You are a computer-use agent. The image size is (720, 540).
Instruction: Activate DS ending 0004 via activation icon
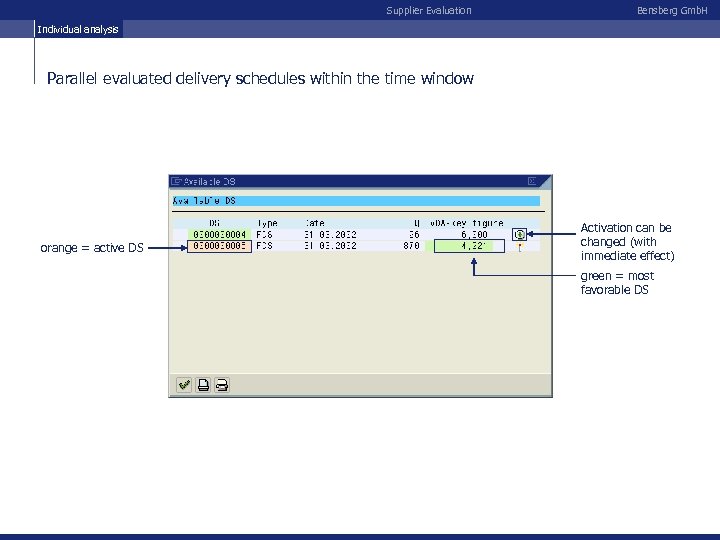click(519, 235)
